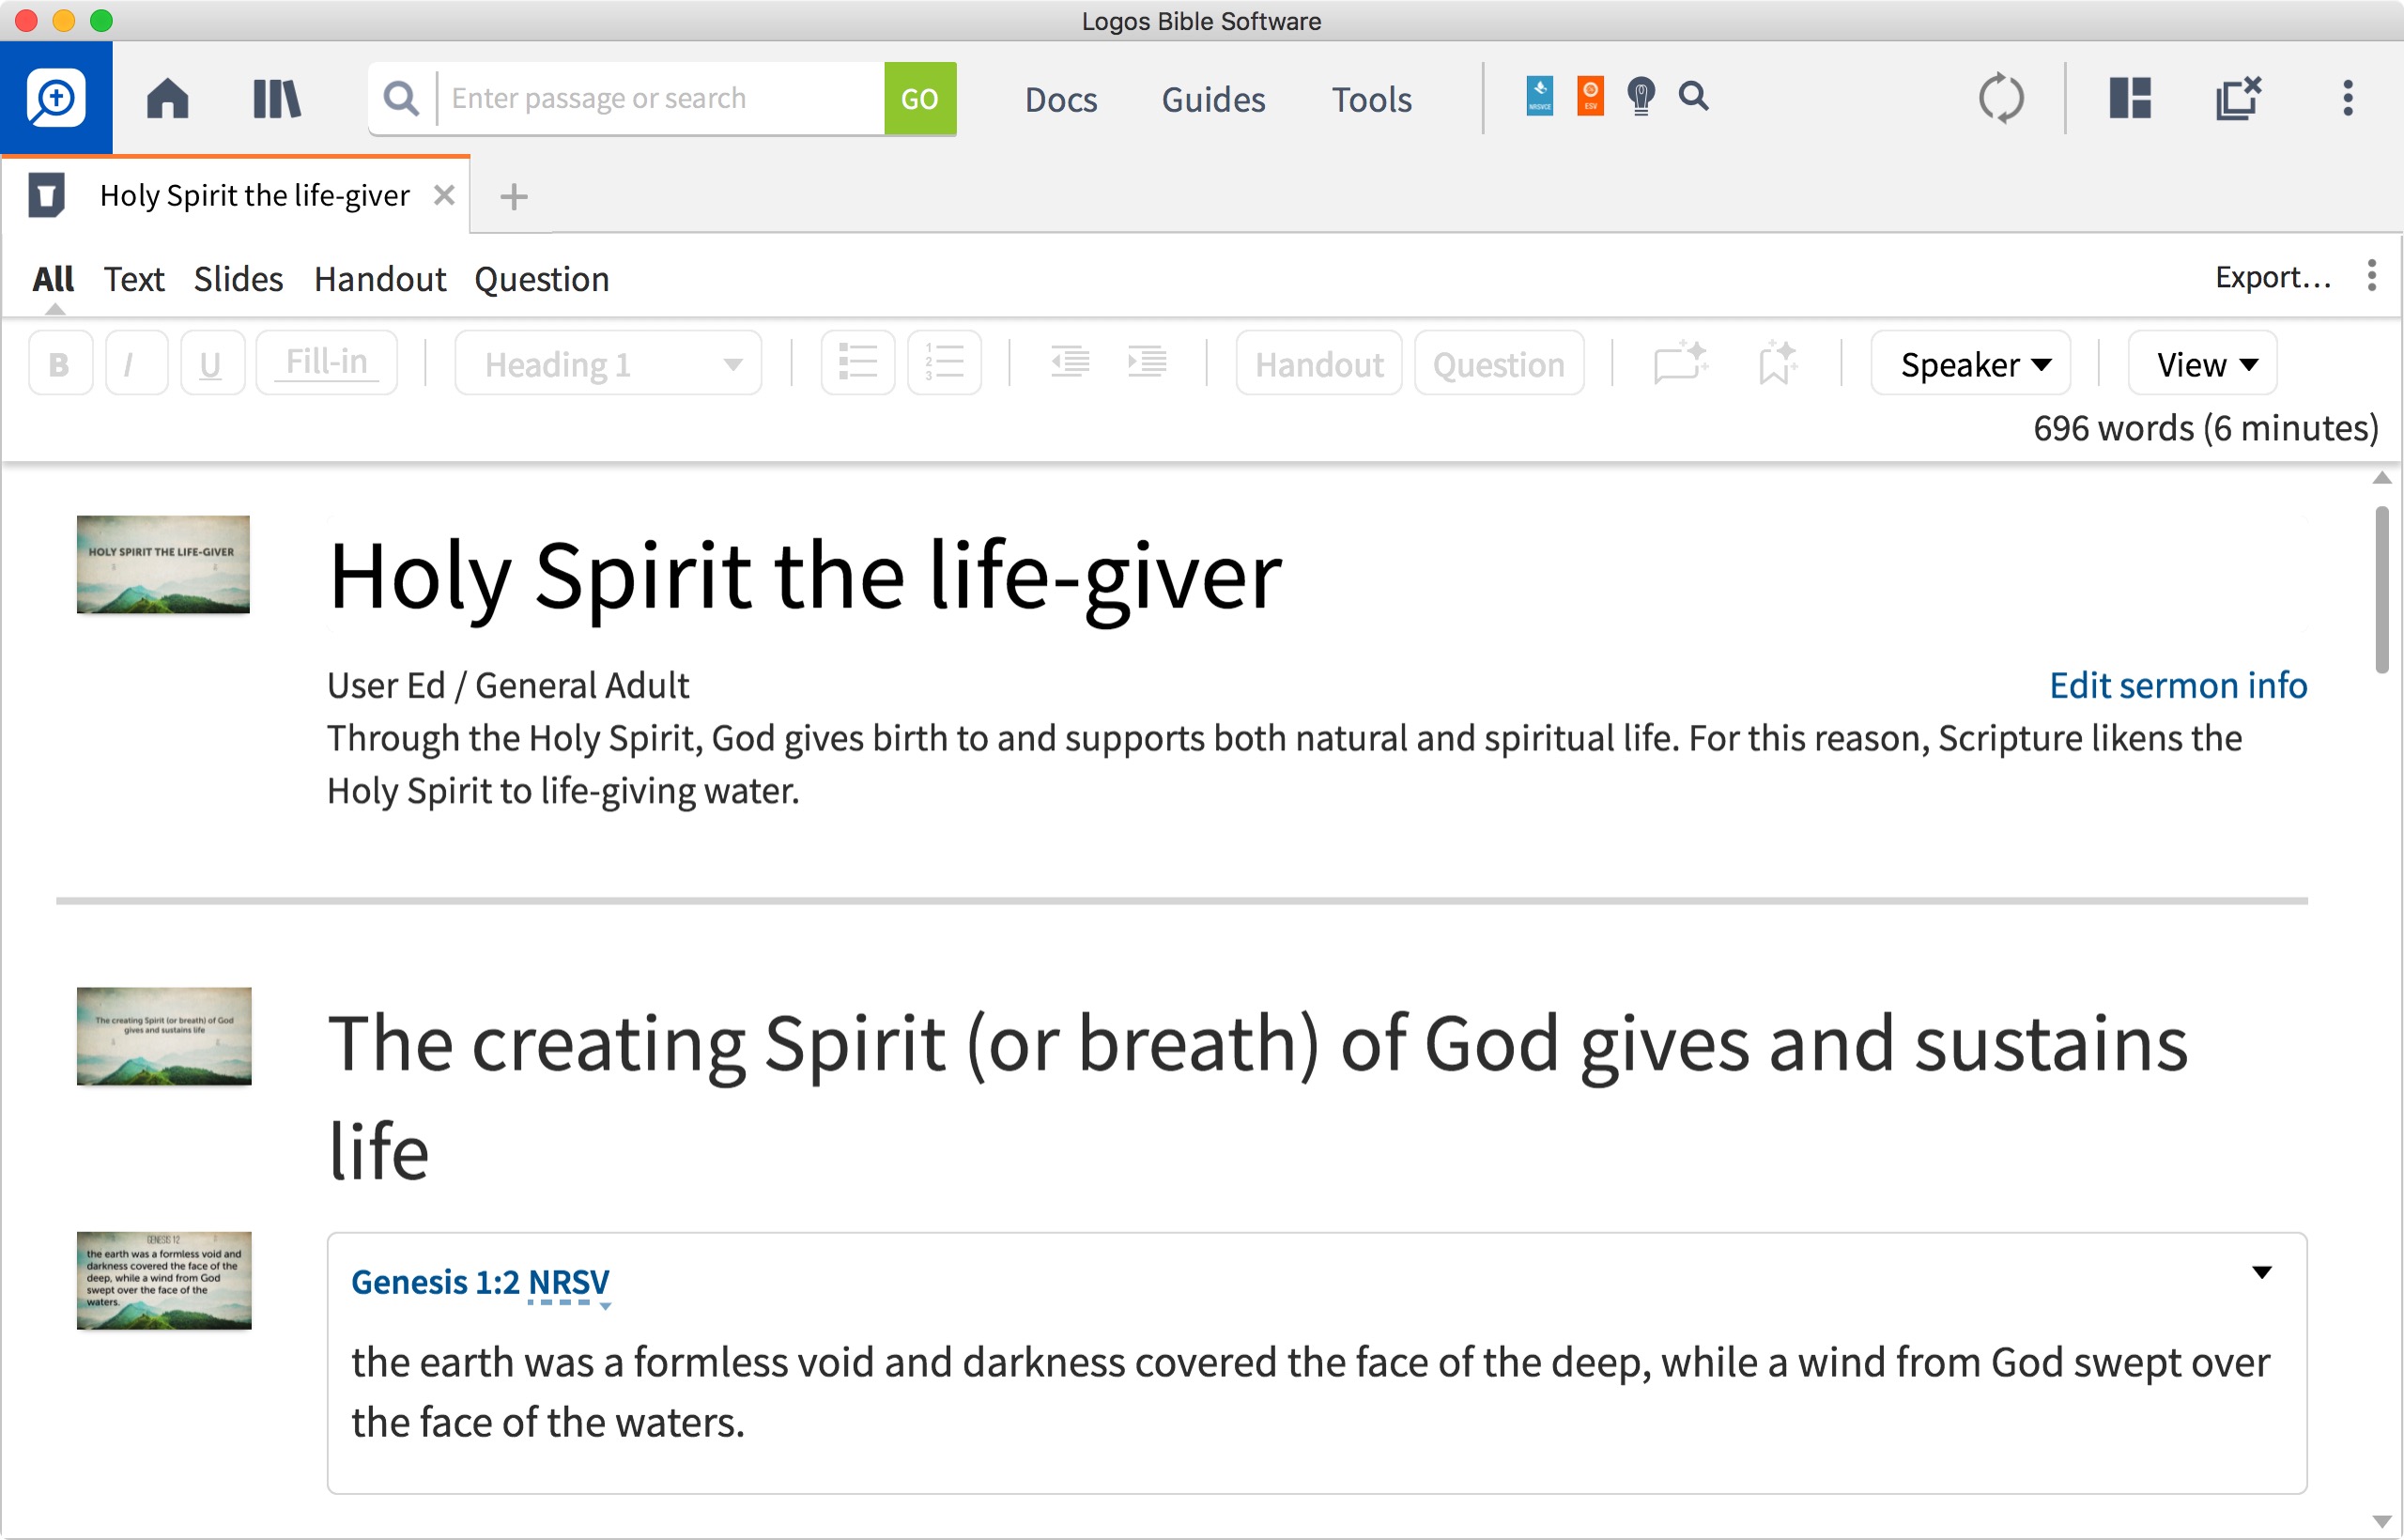Click the creating Spirit heading text
The width and height of the screenshot is (2404, 1540).
pyautogui.click(x=1258, y=1096)
